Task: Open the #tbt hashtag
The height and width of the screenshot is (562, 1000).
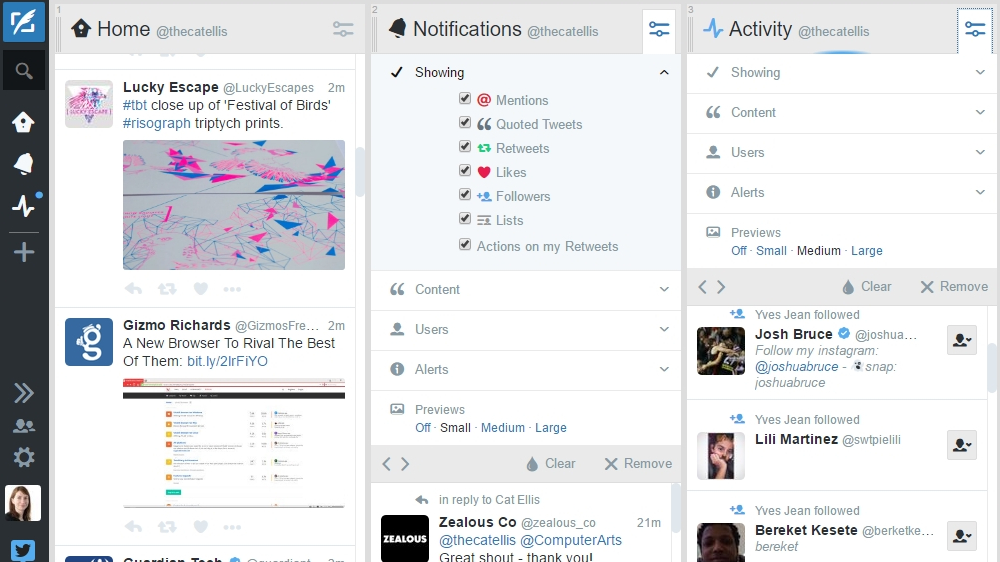Action: [135, 105]
